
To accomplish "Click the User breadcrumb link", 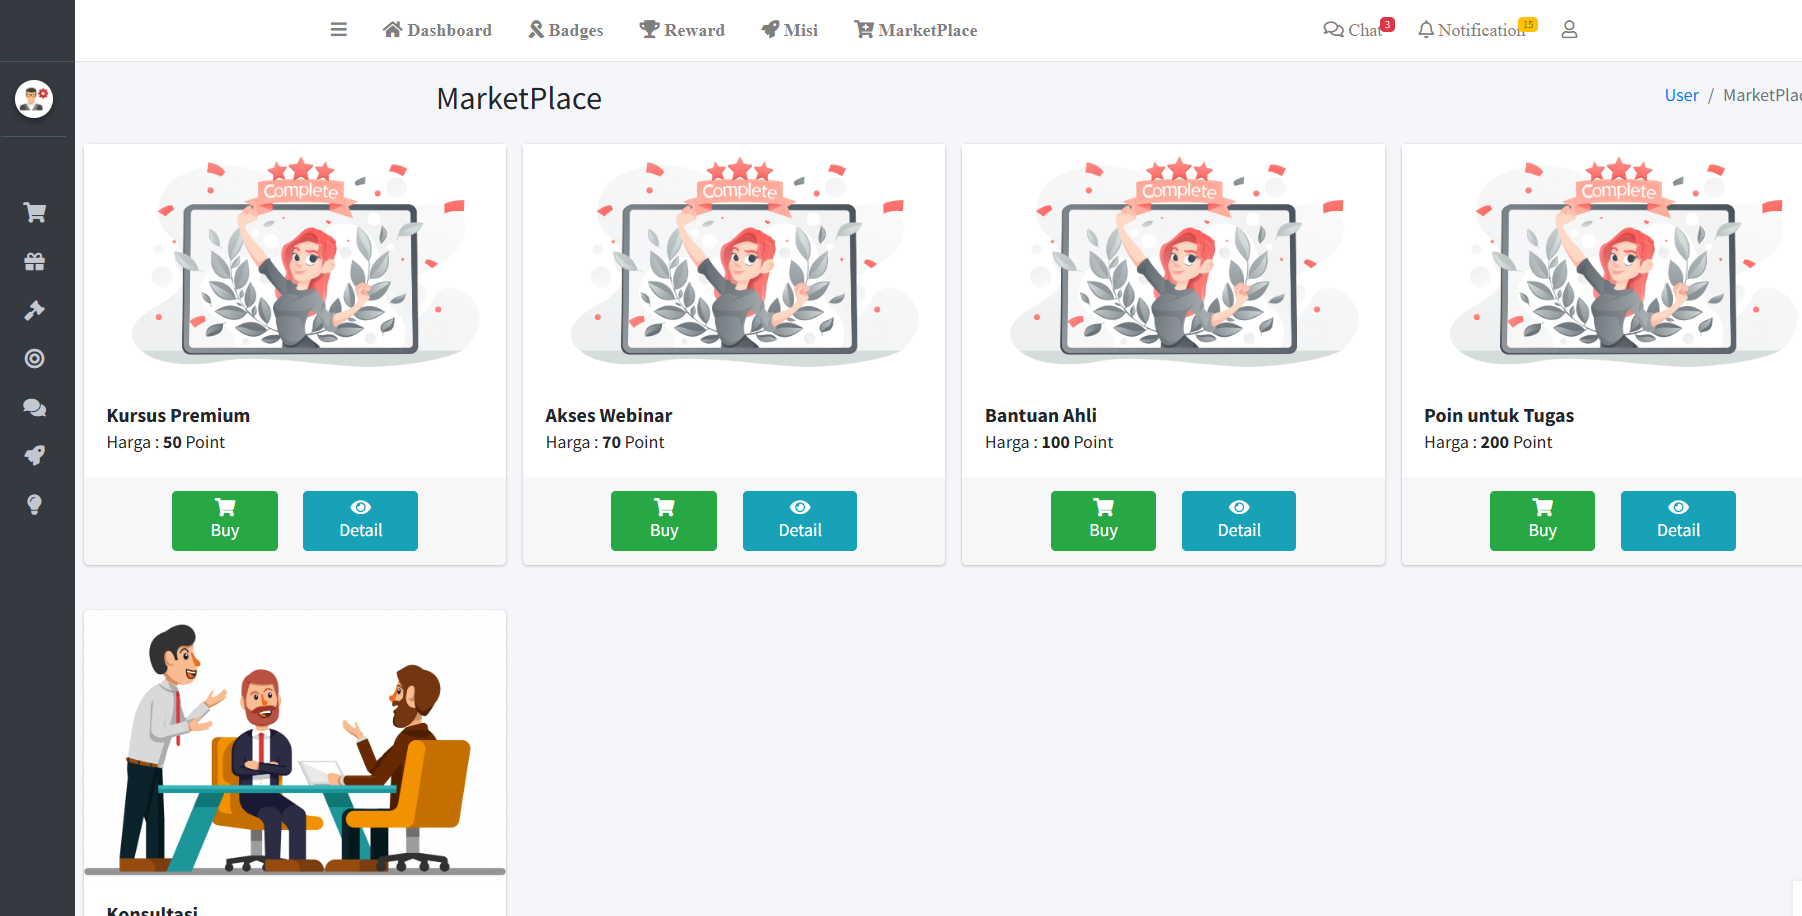I will click(x=1681, y=95).
